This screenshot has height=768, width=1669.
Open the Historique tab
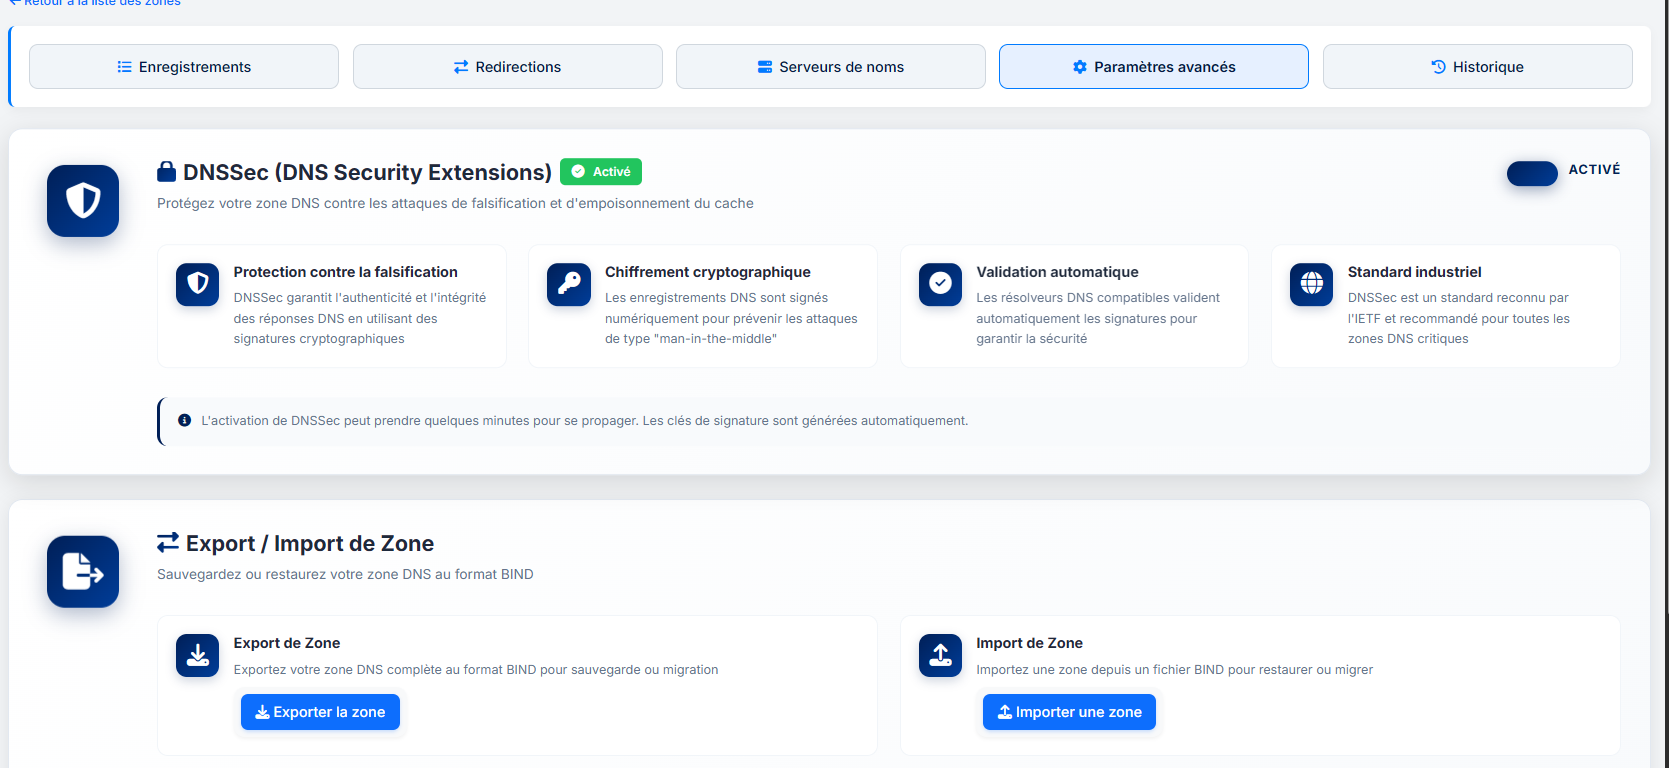pos(1477,67)
